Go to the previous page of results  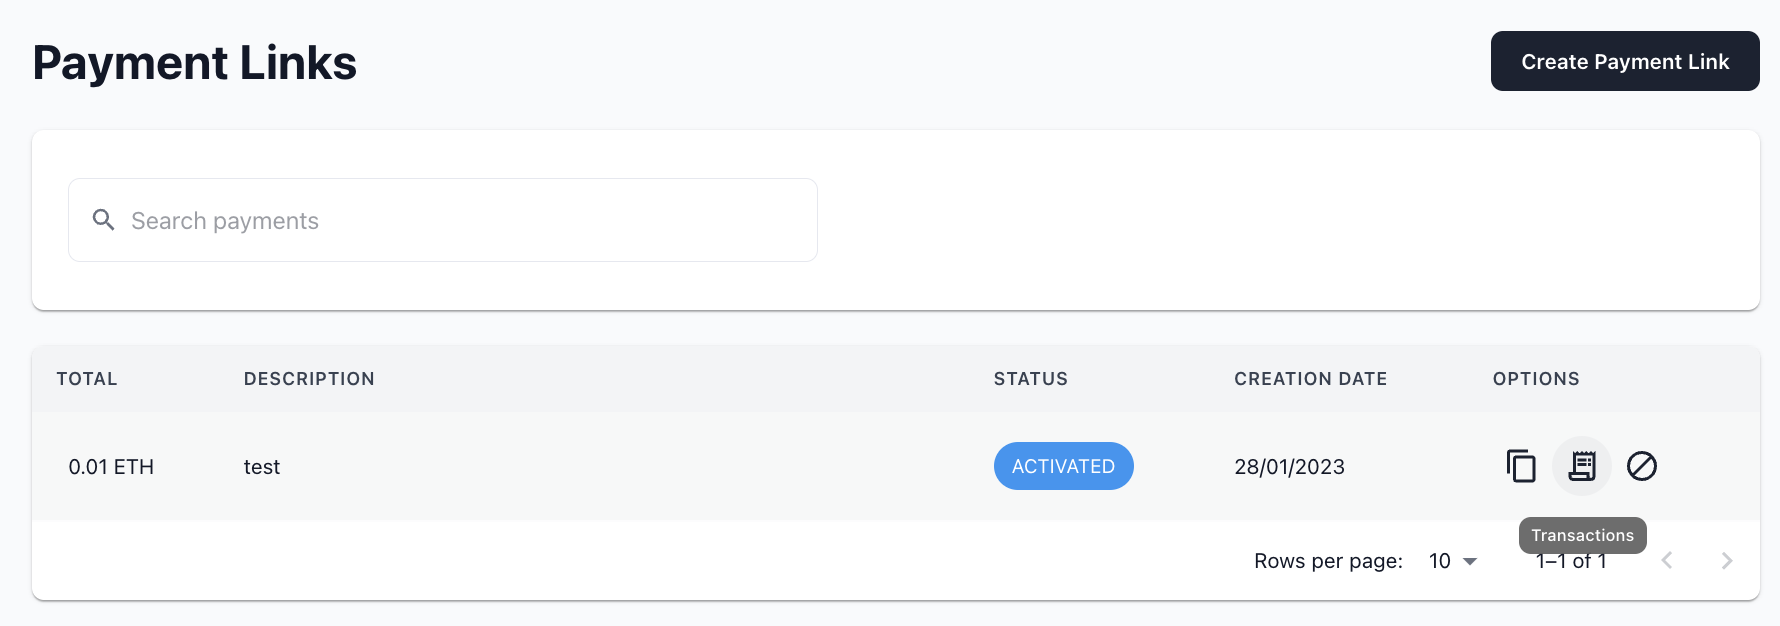click(1667, 561)
